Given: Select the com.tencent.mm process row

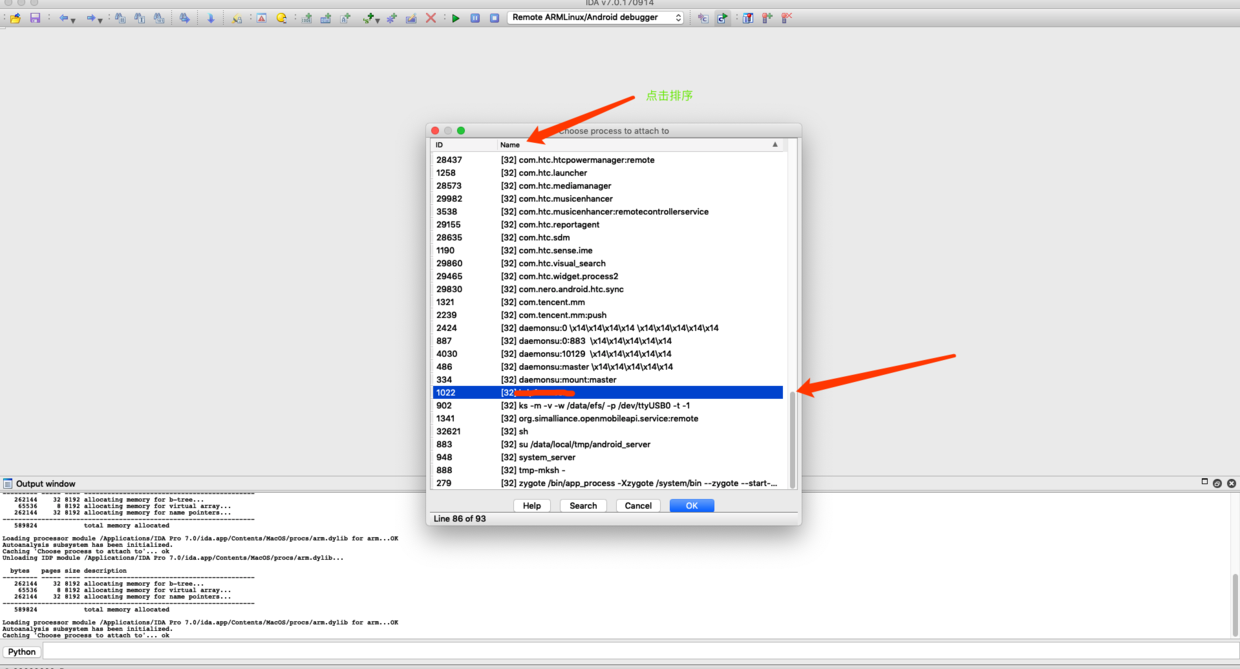Looking at the screenshot, I should point(608,302).
